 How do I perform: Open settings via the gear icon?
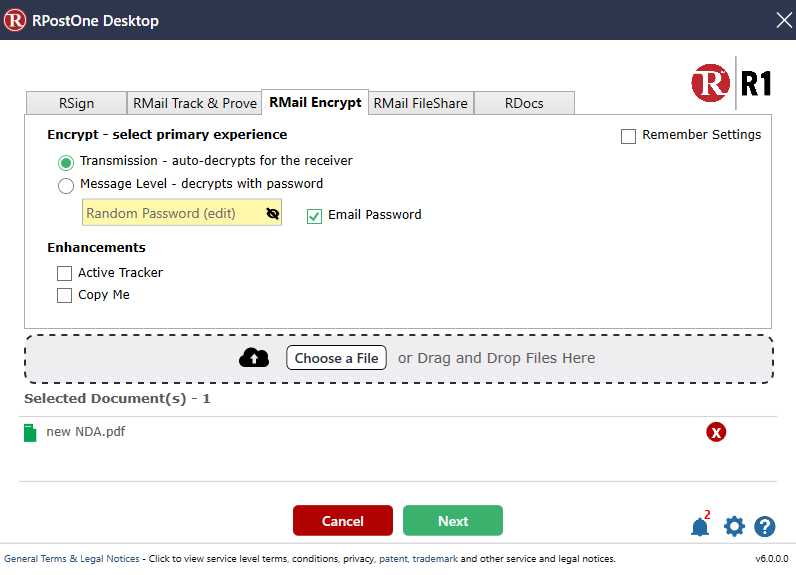point(734,527)
